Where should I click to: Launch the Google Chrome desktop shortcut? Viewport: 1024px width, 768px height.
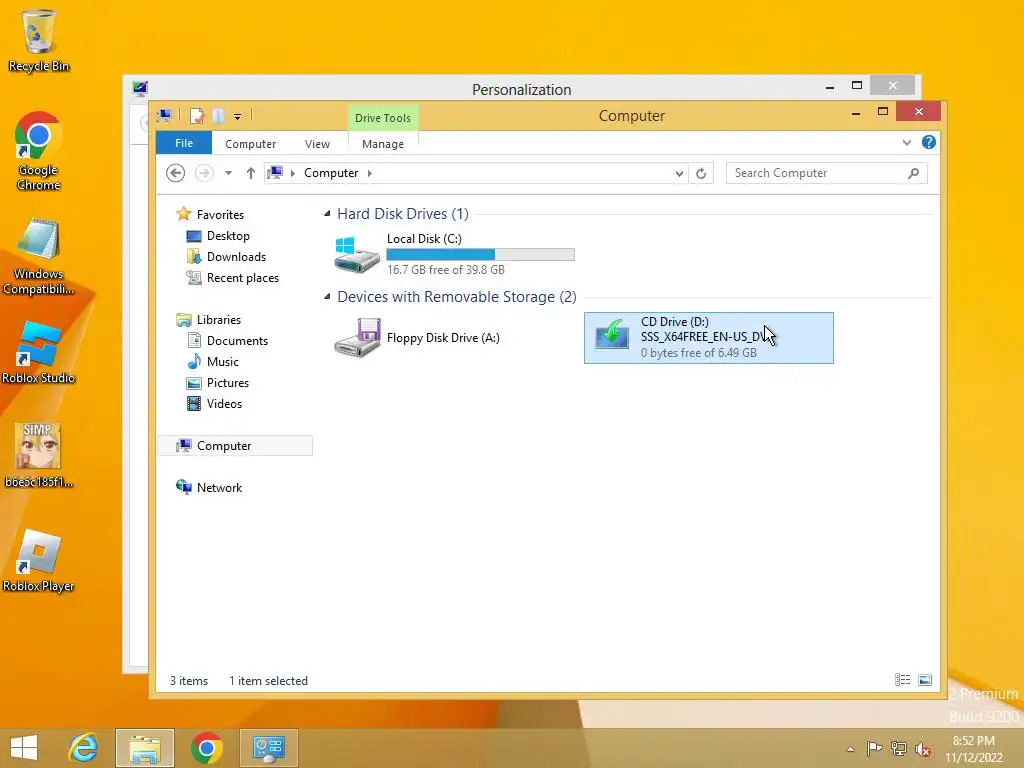[x=39, y=150]
